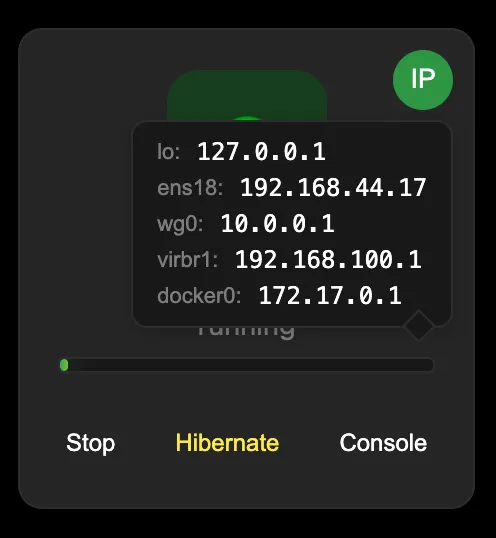This screenshot has height=538, width=496.
Task: Select the virbr1 interface label
Action: click(x=188, y=260)
